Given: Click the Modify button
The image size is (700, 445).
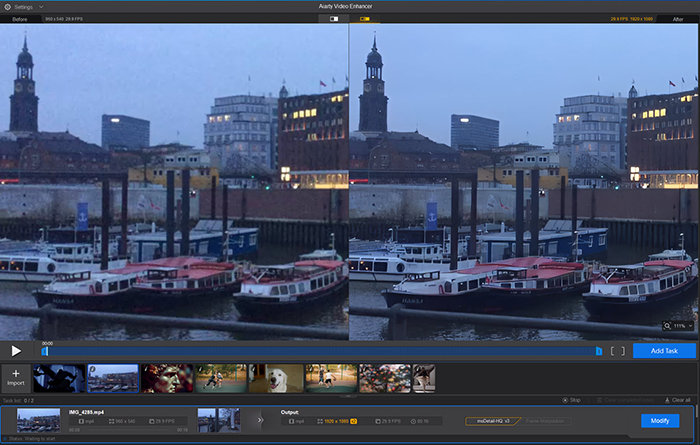Looking at the screenshot, I should 660,420.
